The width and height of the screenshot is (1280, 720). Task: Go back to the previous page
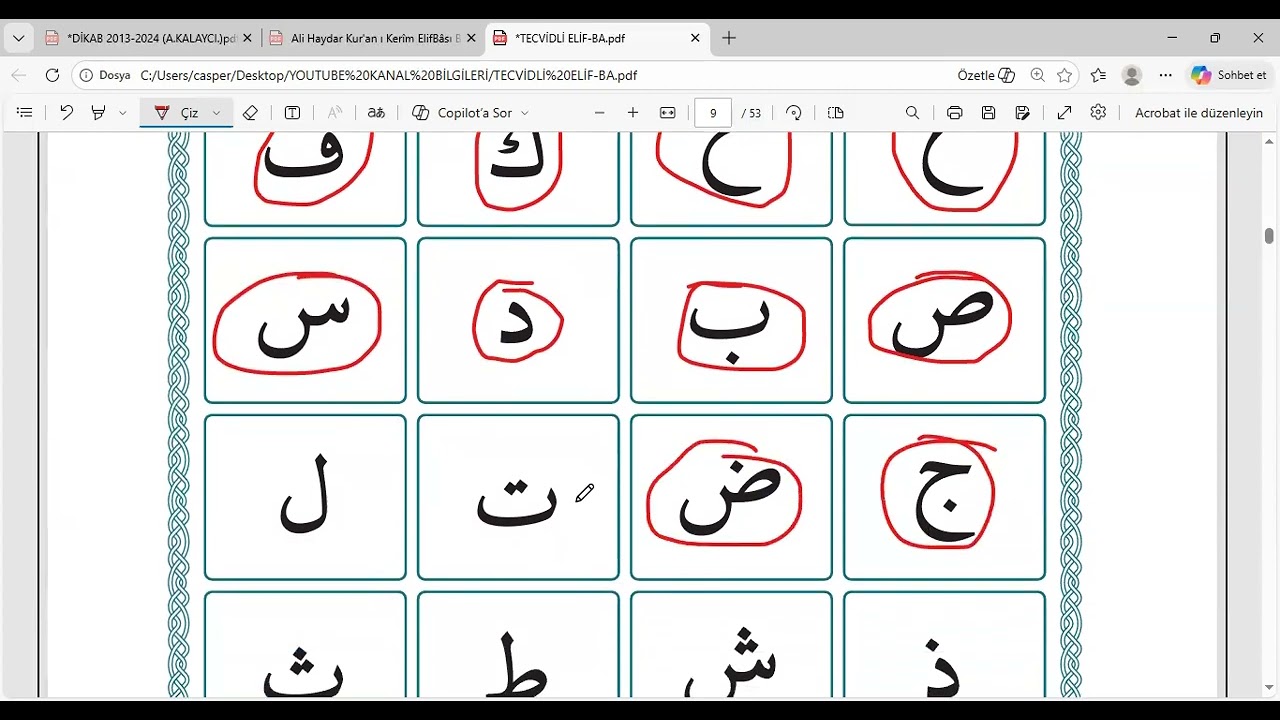click(x=19, y=75)
